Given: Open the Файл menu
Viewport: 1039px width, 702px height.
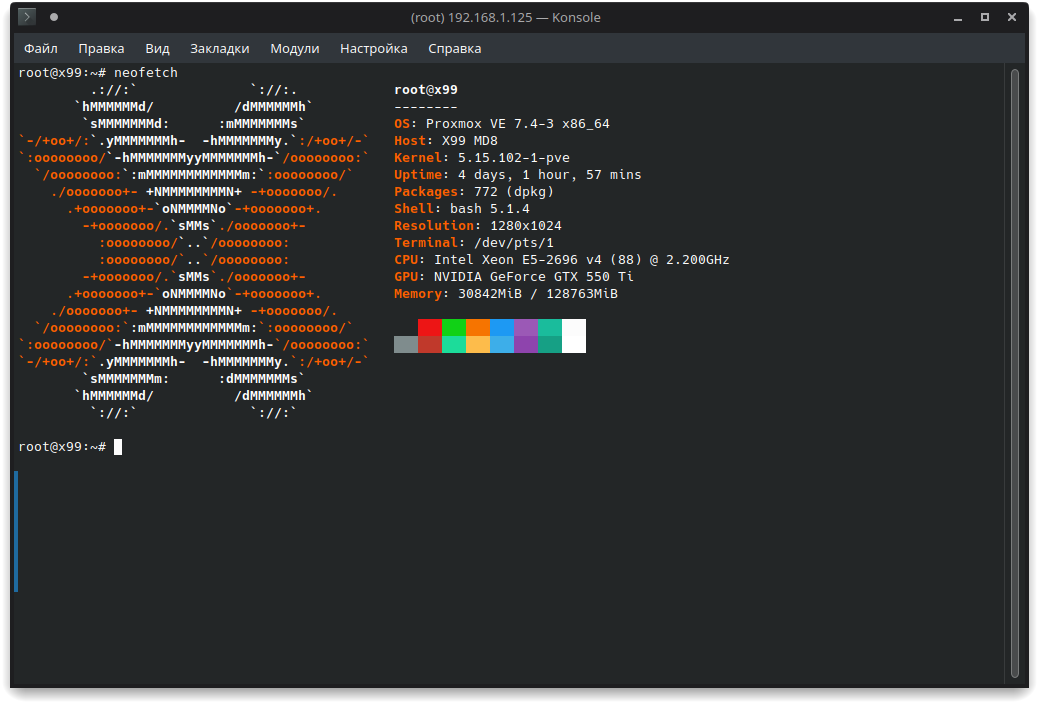Looking at the screenshot, I should [41, 48].
